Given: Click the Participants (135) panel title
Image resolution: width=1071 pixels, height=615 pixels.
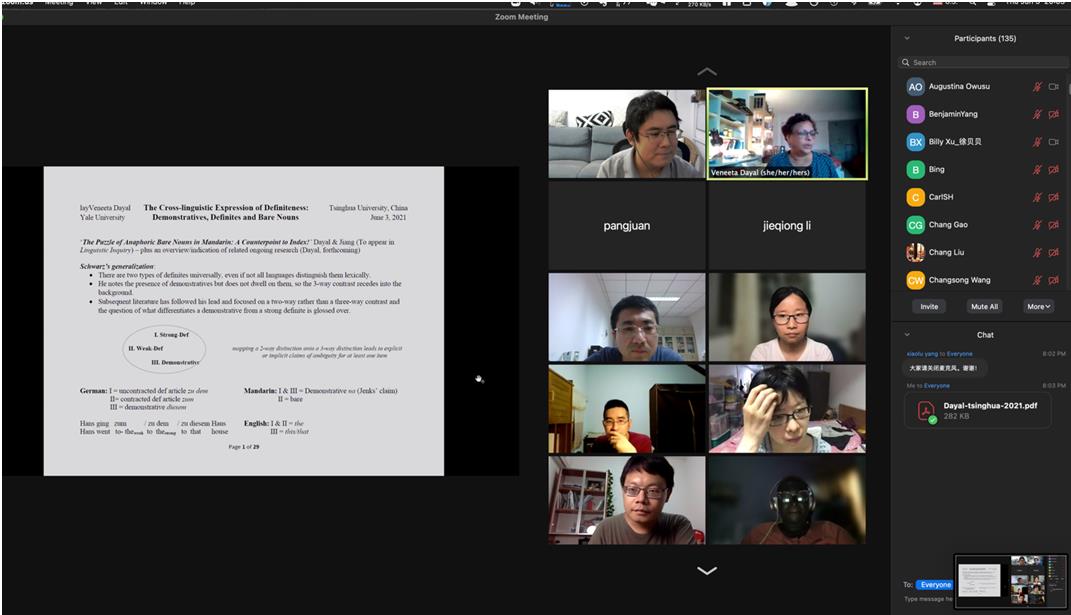Looking at the screenshot, I should pyautogui.click(x=985, y=38).
